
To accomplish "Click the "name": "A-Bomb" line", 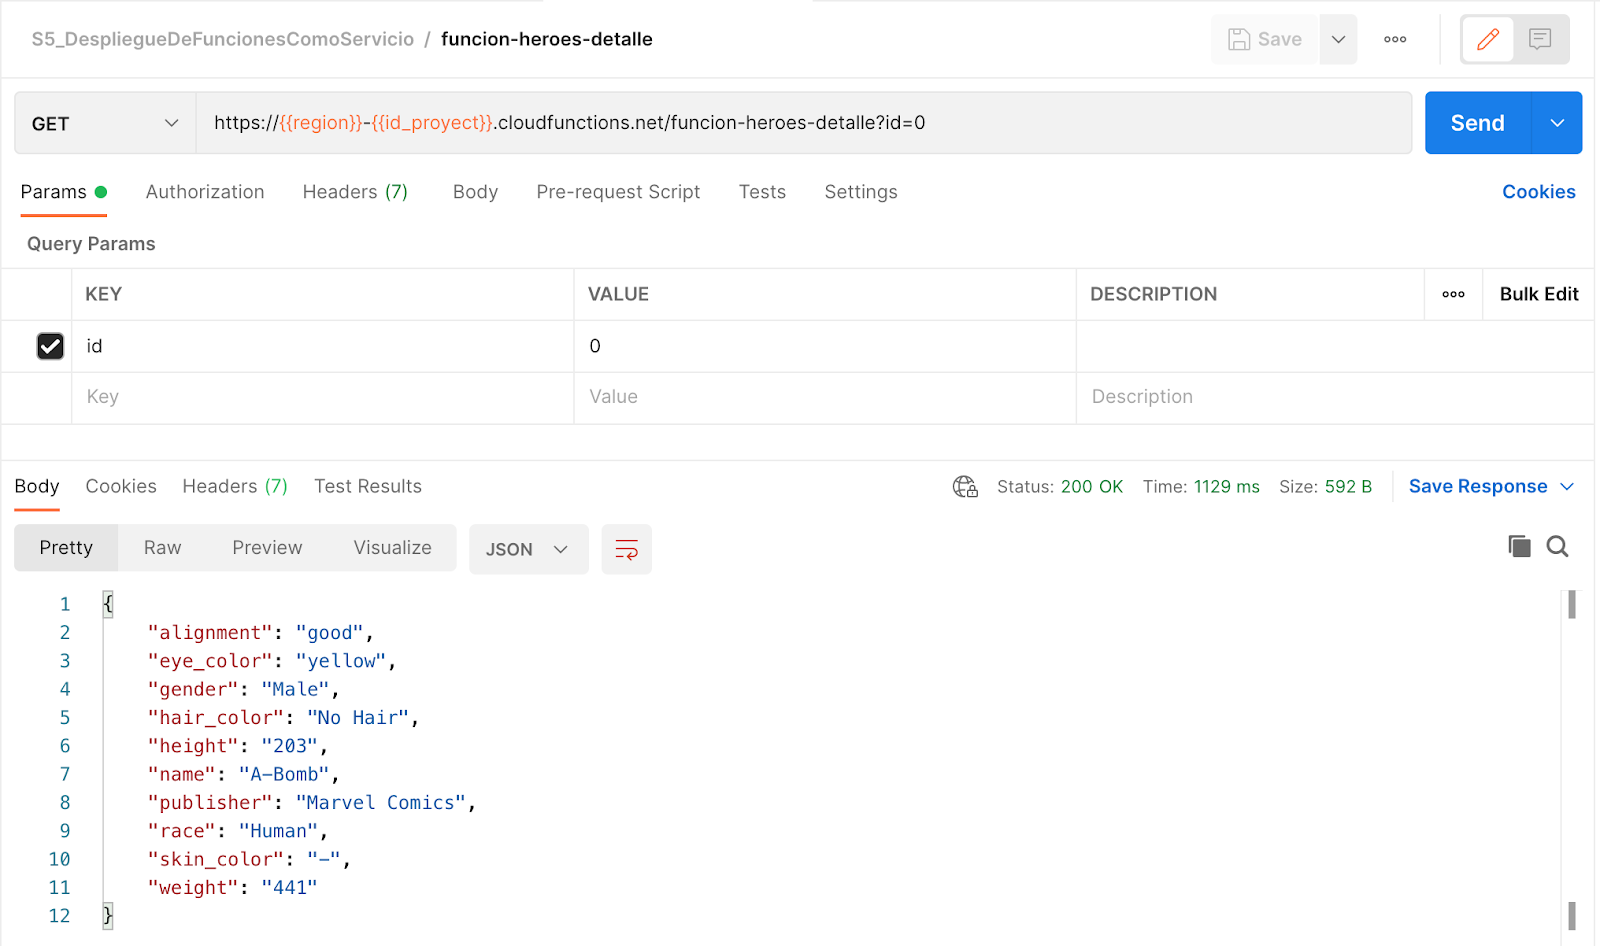I will [x=243, y=775].
